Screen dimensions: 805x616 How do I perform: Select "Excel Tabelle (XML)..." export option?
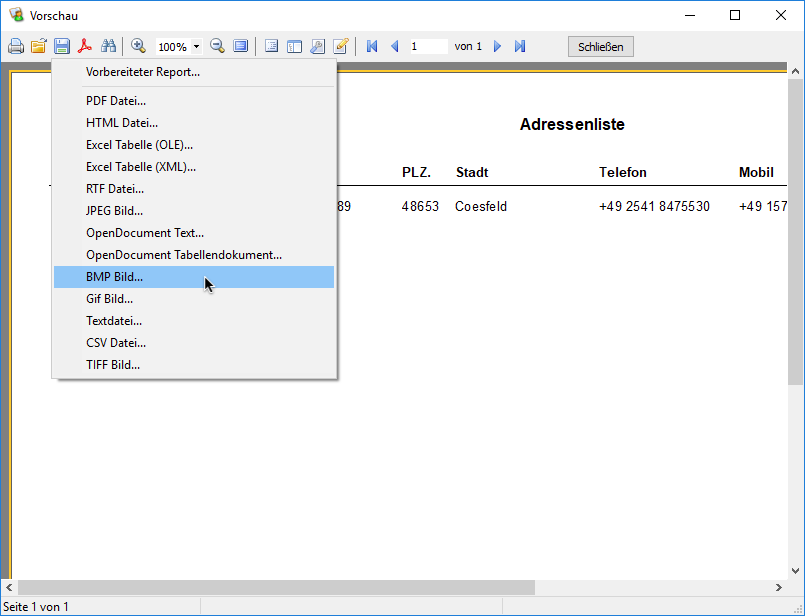(141, 167)
